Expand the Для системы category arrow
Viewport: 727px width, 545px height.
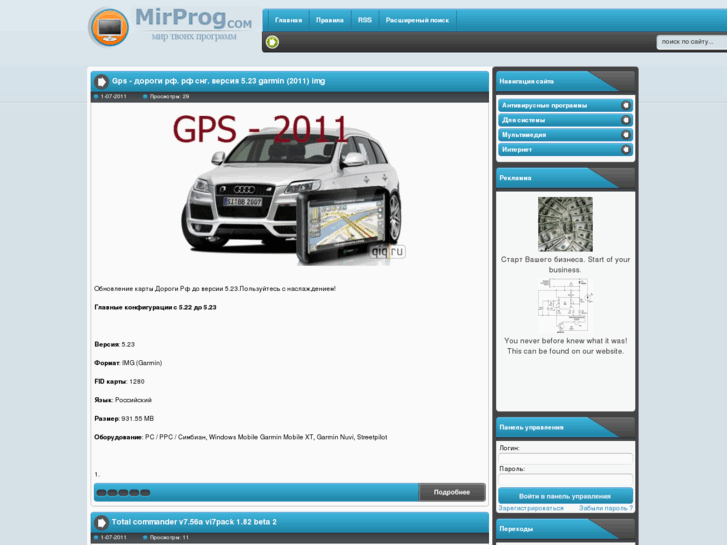(x=625, y=120)
